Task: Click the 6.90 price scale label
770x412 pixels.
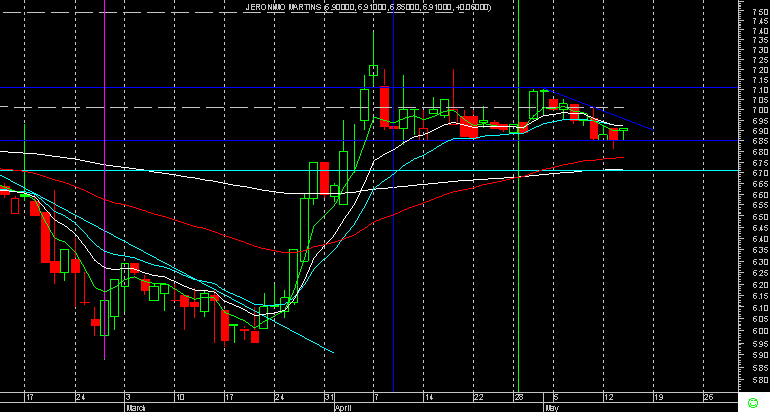Action: (x=760, y=131)
